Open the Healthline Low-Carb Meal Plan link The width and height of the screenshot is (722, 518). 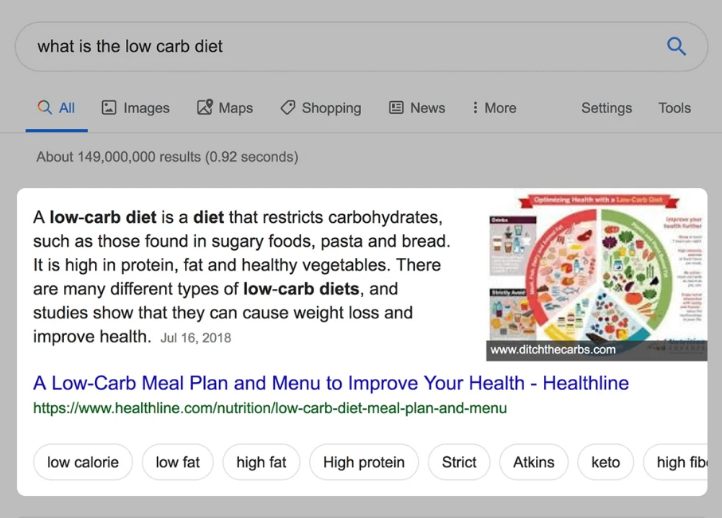331,383
